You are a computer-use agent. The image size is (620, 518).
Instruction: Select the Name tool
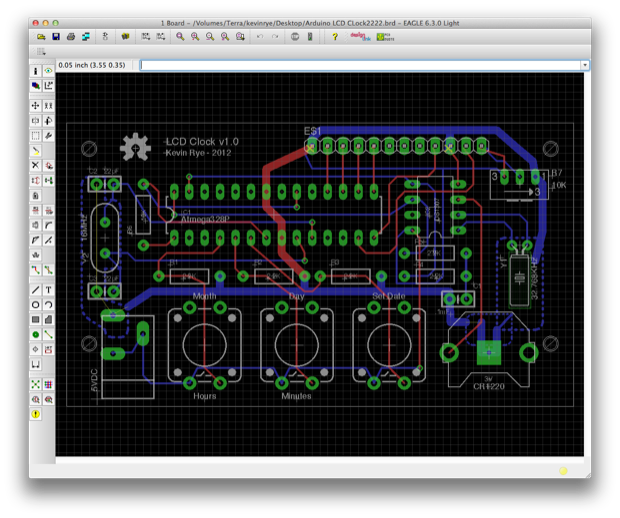click(36, 210)
